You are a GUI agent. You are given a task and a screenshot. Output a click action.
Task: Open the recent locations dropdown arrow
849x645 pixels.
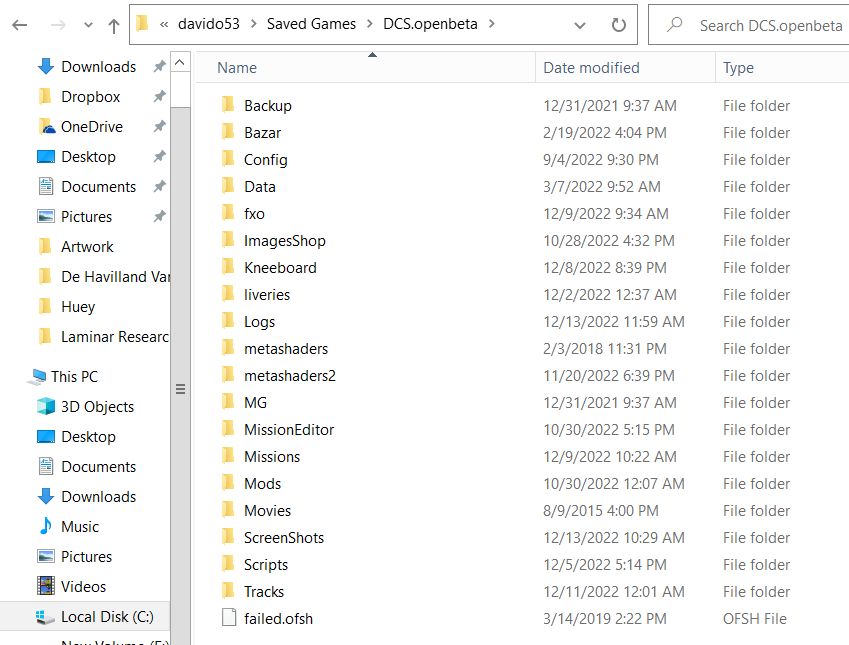point(88,25)
